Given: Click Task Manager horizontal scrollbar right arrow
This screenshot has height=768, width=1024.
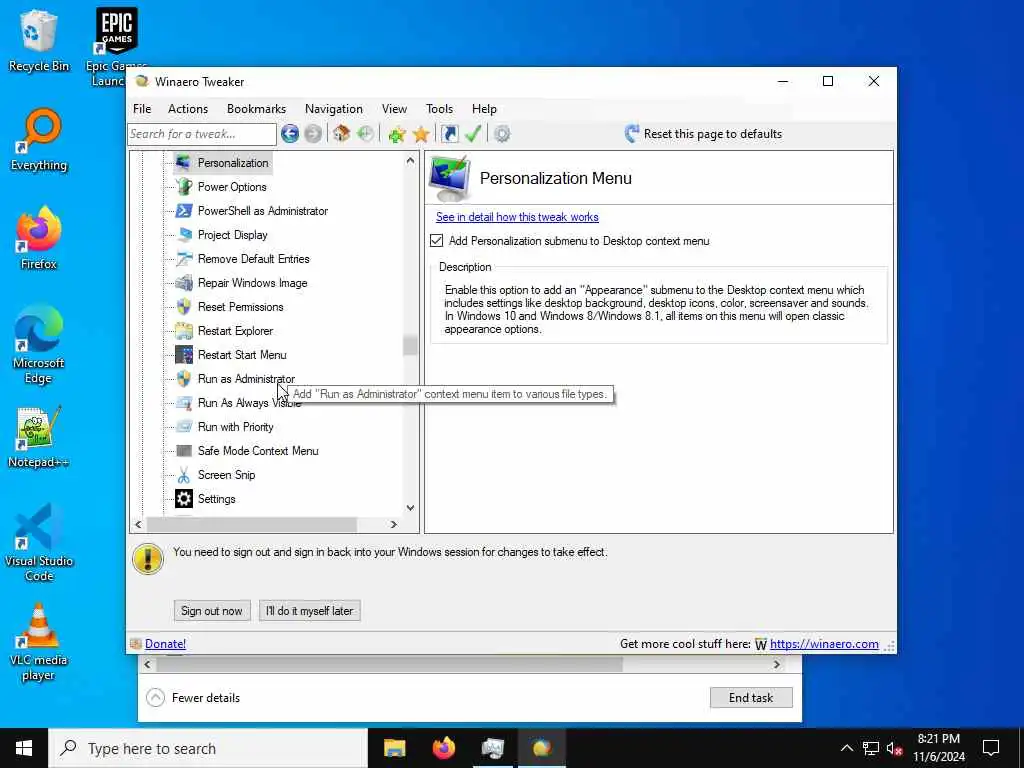Looking at the screenshot, I should 776,664.
